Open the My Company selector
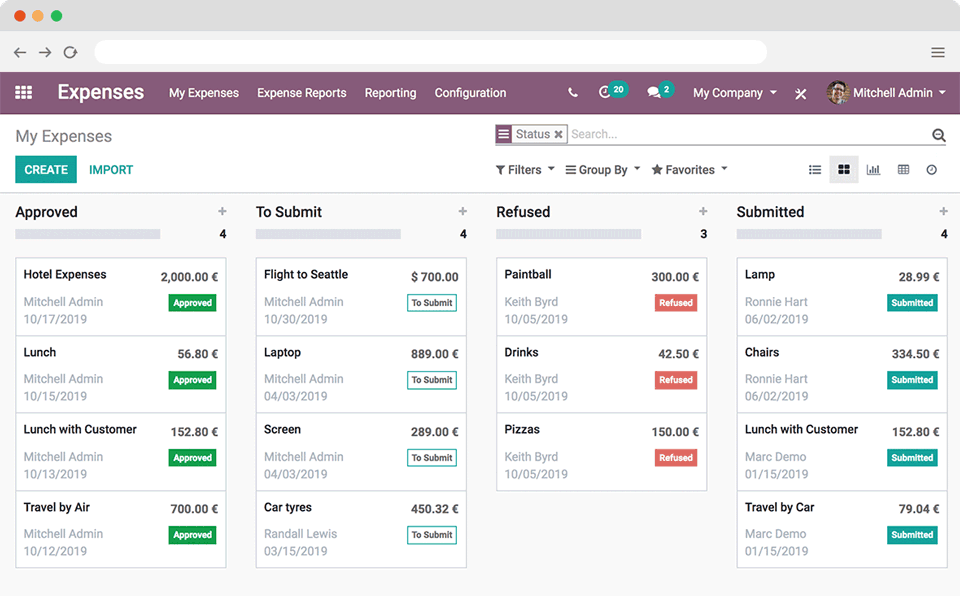The height and width of the screenshot is (596, 960). [734, 93]
